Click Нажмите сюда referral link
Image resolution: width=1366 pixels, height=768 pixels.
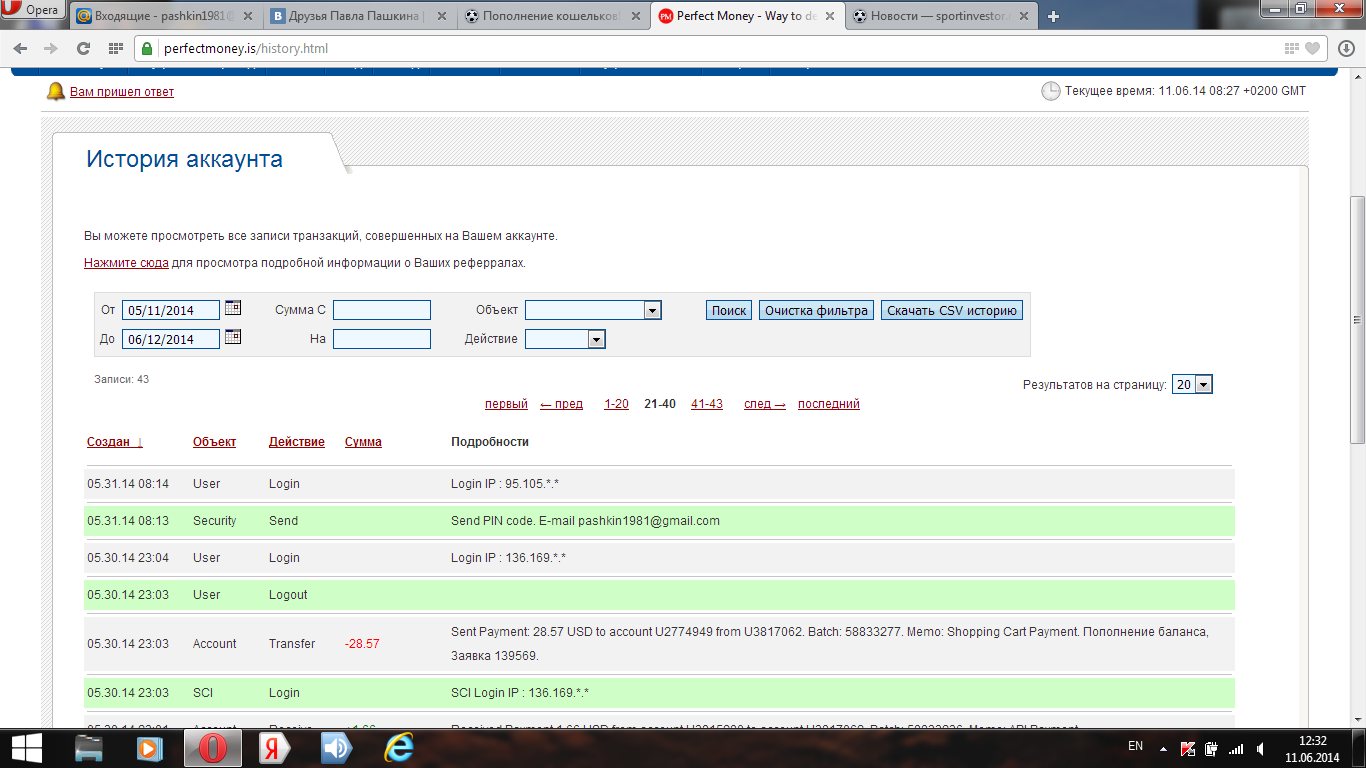pos(126,263)
